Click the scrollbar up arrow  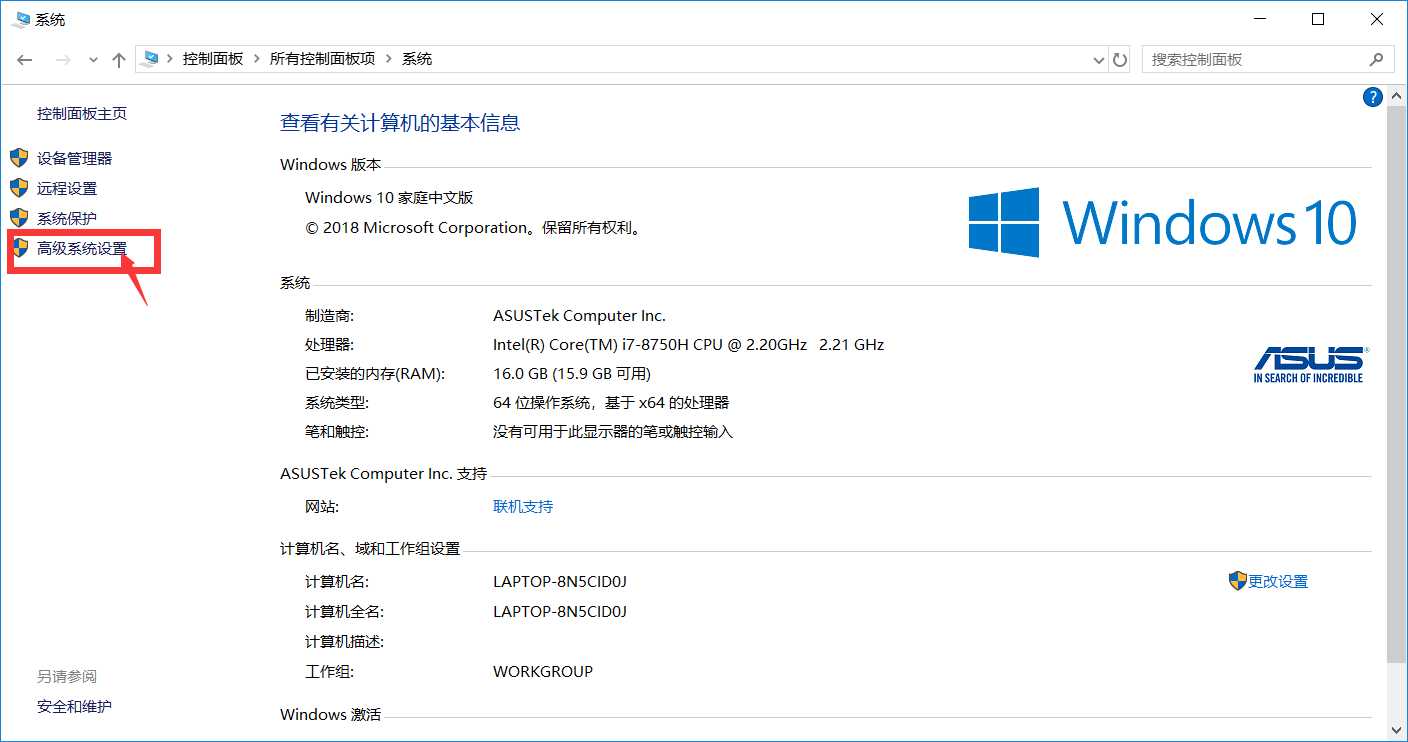1397,96
